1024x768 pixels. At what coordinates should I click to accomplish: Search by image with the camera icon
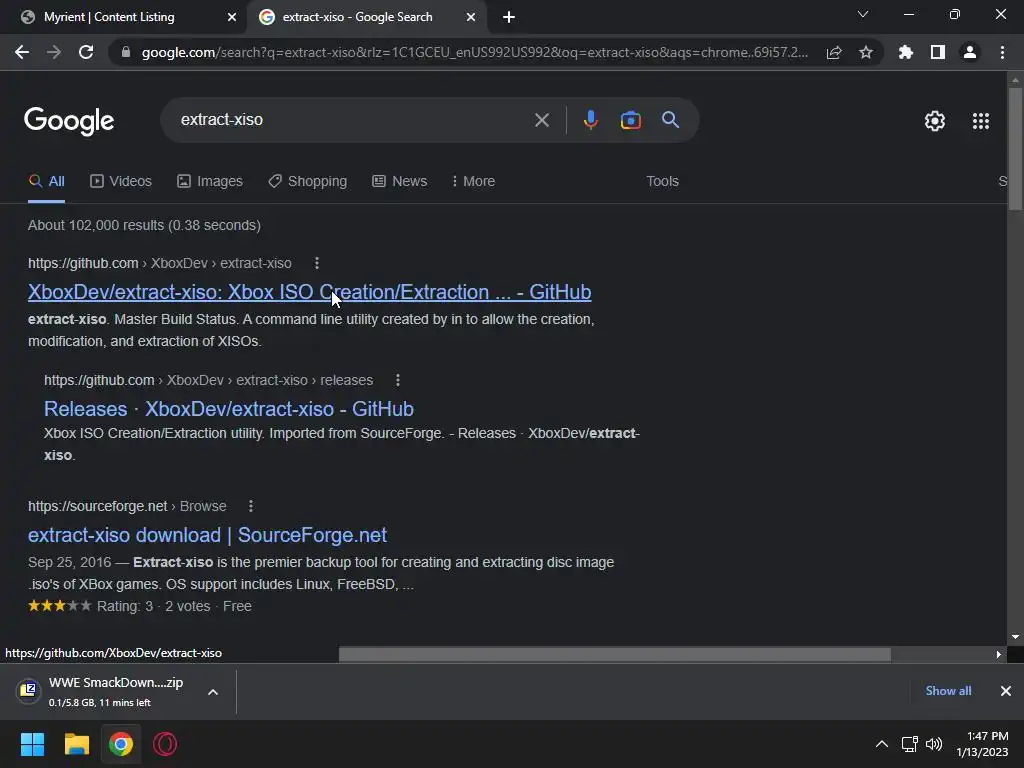(x=630, y=120)
